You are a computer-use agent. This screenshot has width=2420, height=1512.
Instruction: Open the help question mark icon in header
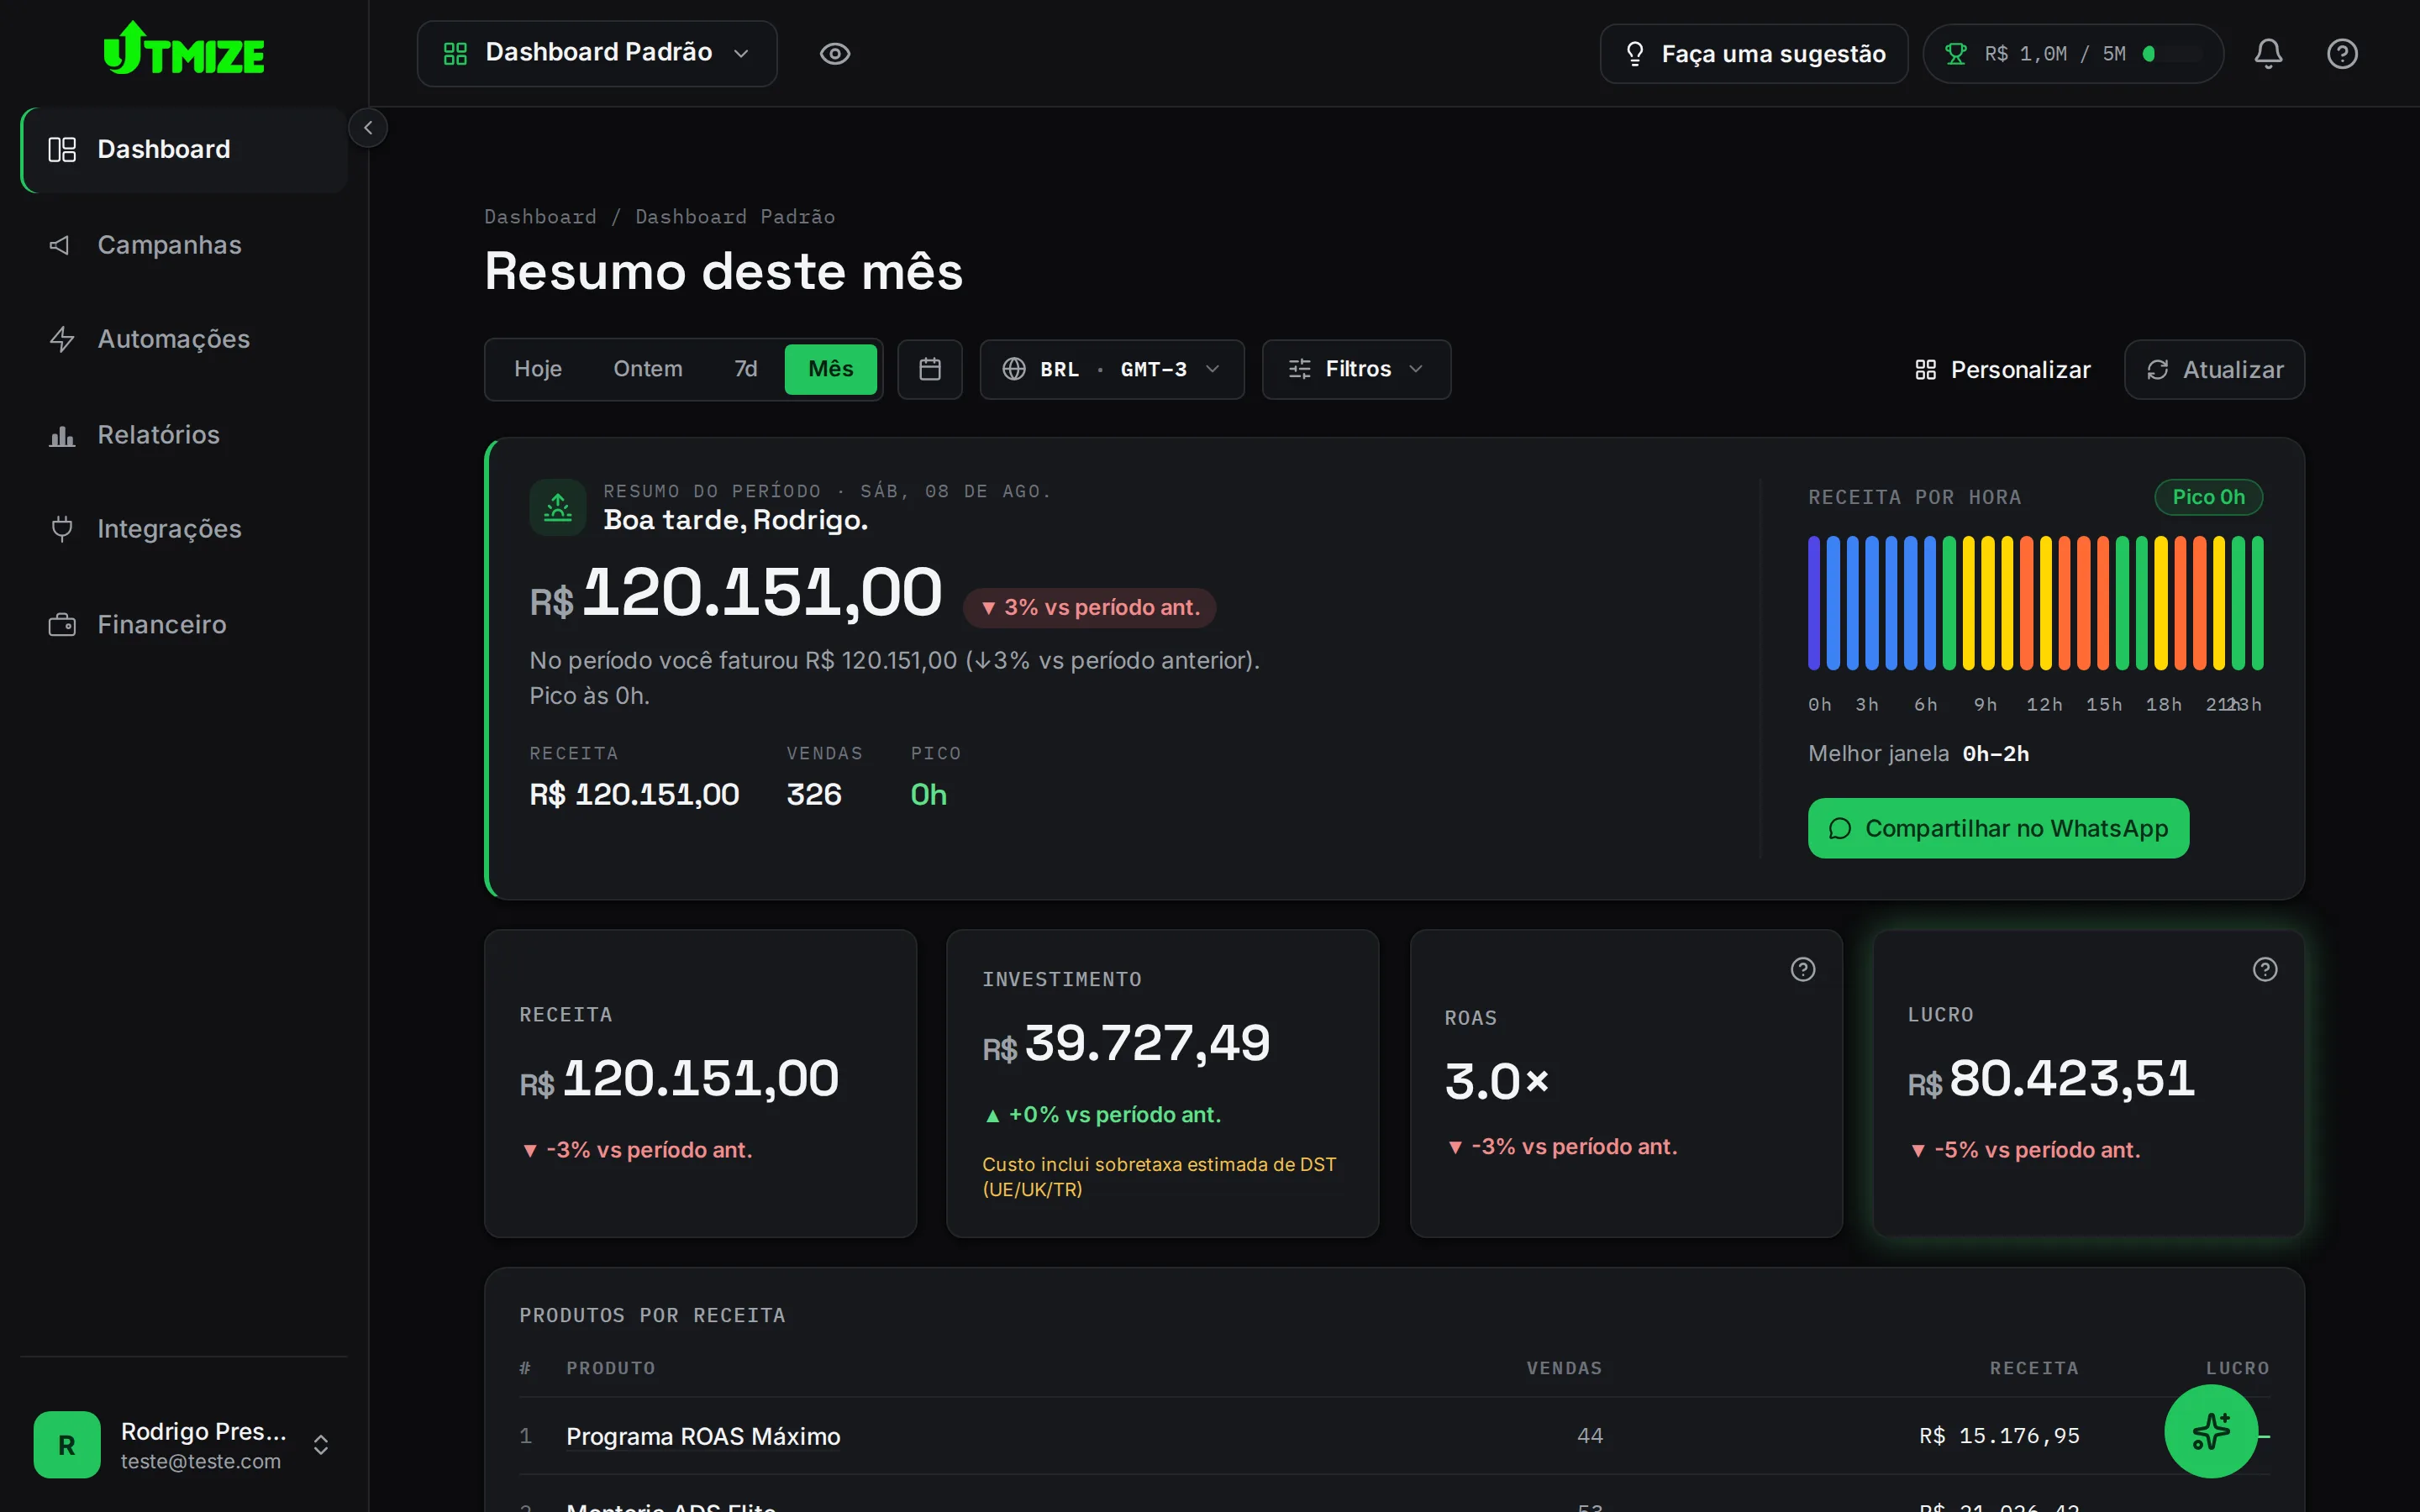[2342, 54]
